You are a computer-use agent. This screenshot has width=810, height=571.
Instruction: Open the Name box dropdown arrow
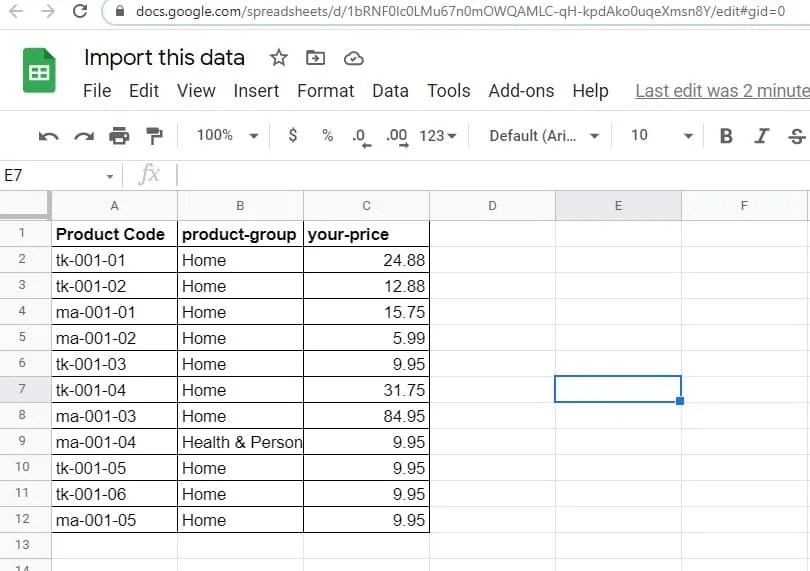click(110, 177)
